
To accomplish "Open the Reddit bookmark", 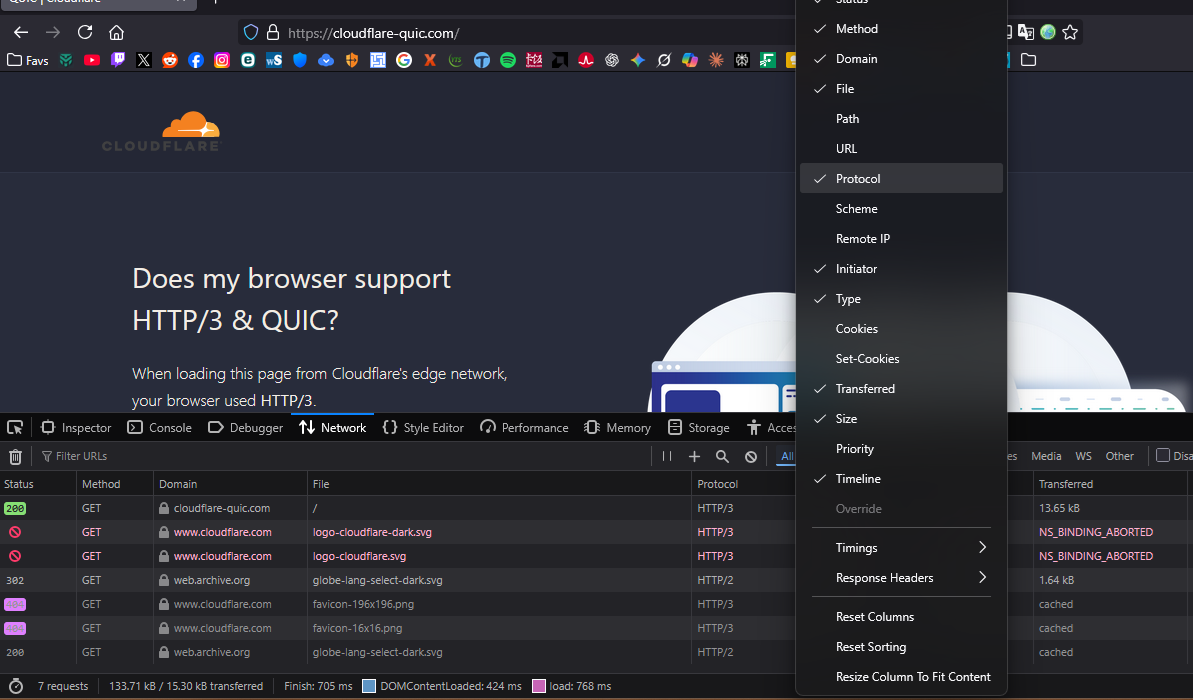I will [170, 60].
